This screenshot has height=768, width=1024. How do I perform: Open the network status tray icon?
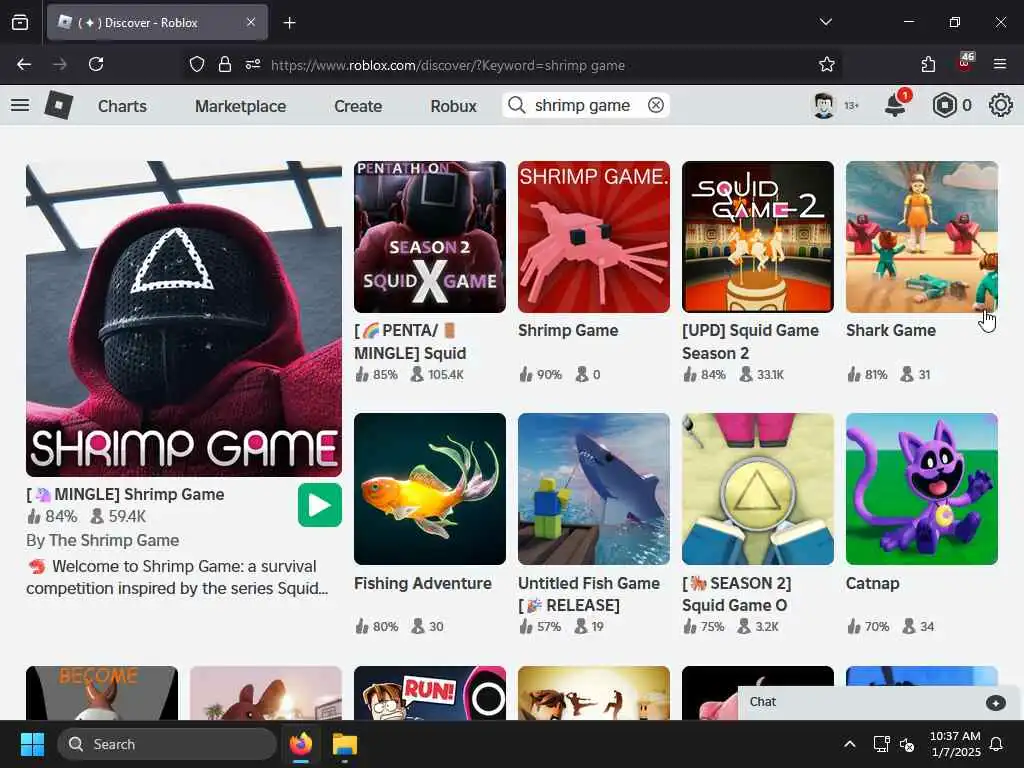click(881, 744)
